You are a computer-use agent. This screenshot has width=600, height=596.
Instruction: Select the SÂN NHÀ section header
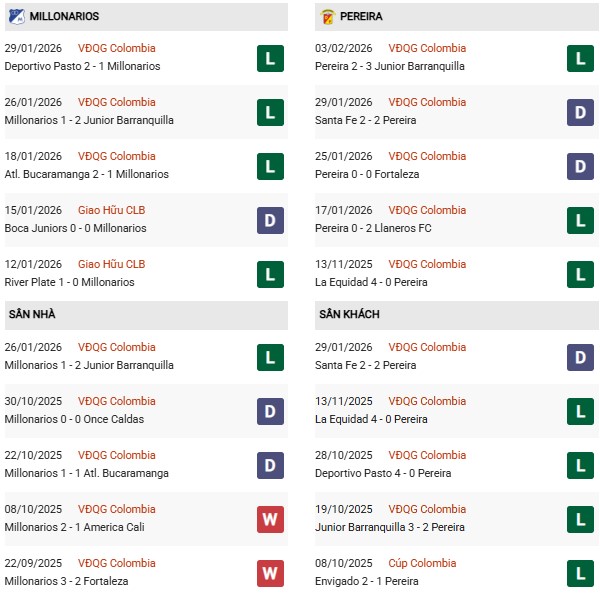(32, 315)
